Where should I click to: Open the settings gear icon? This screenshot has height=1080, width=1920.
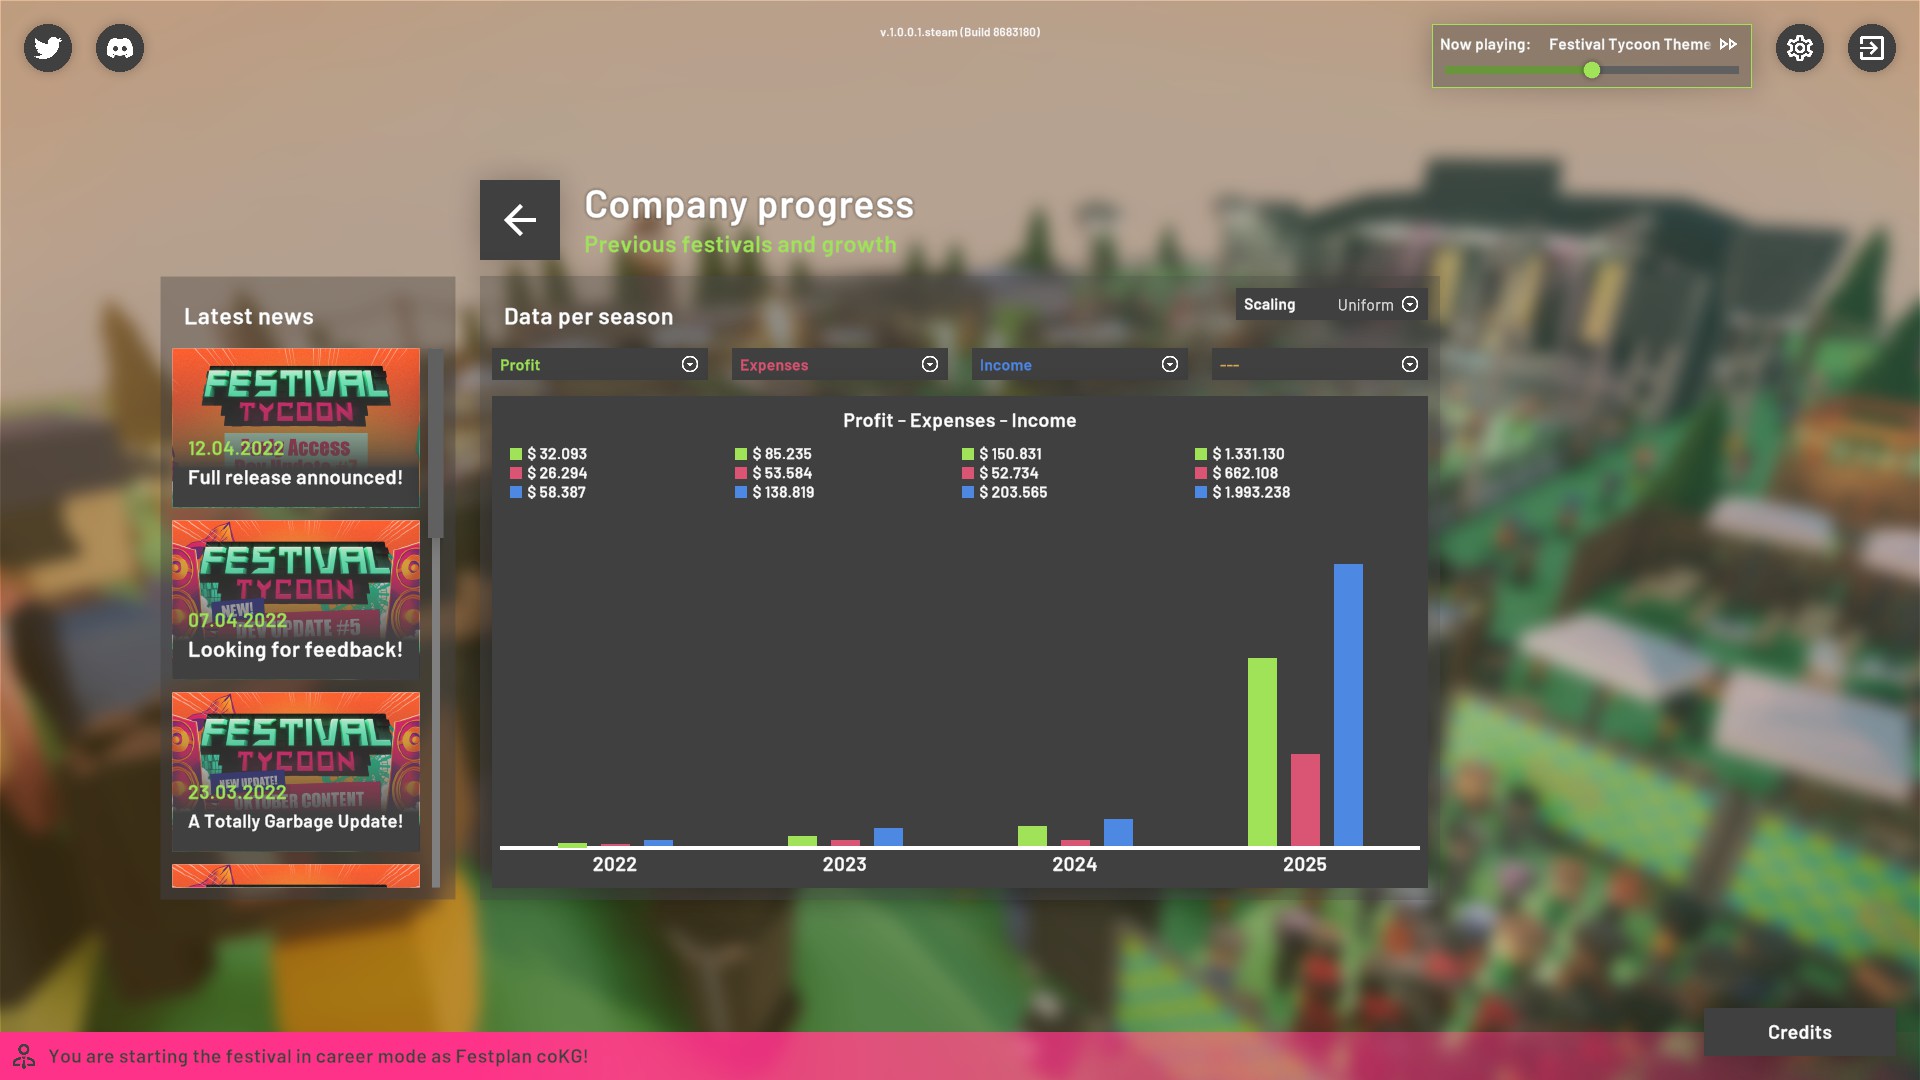coord(1799,48)
